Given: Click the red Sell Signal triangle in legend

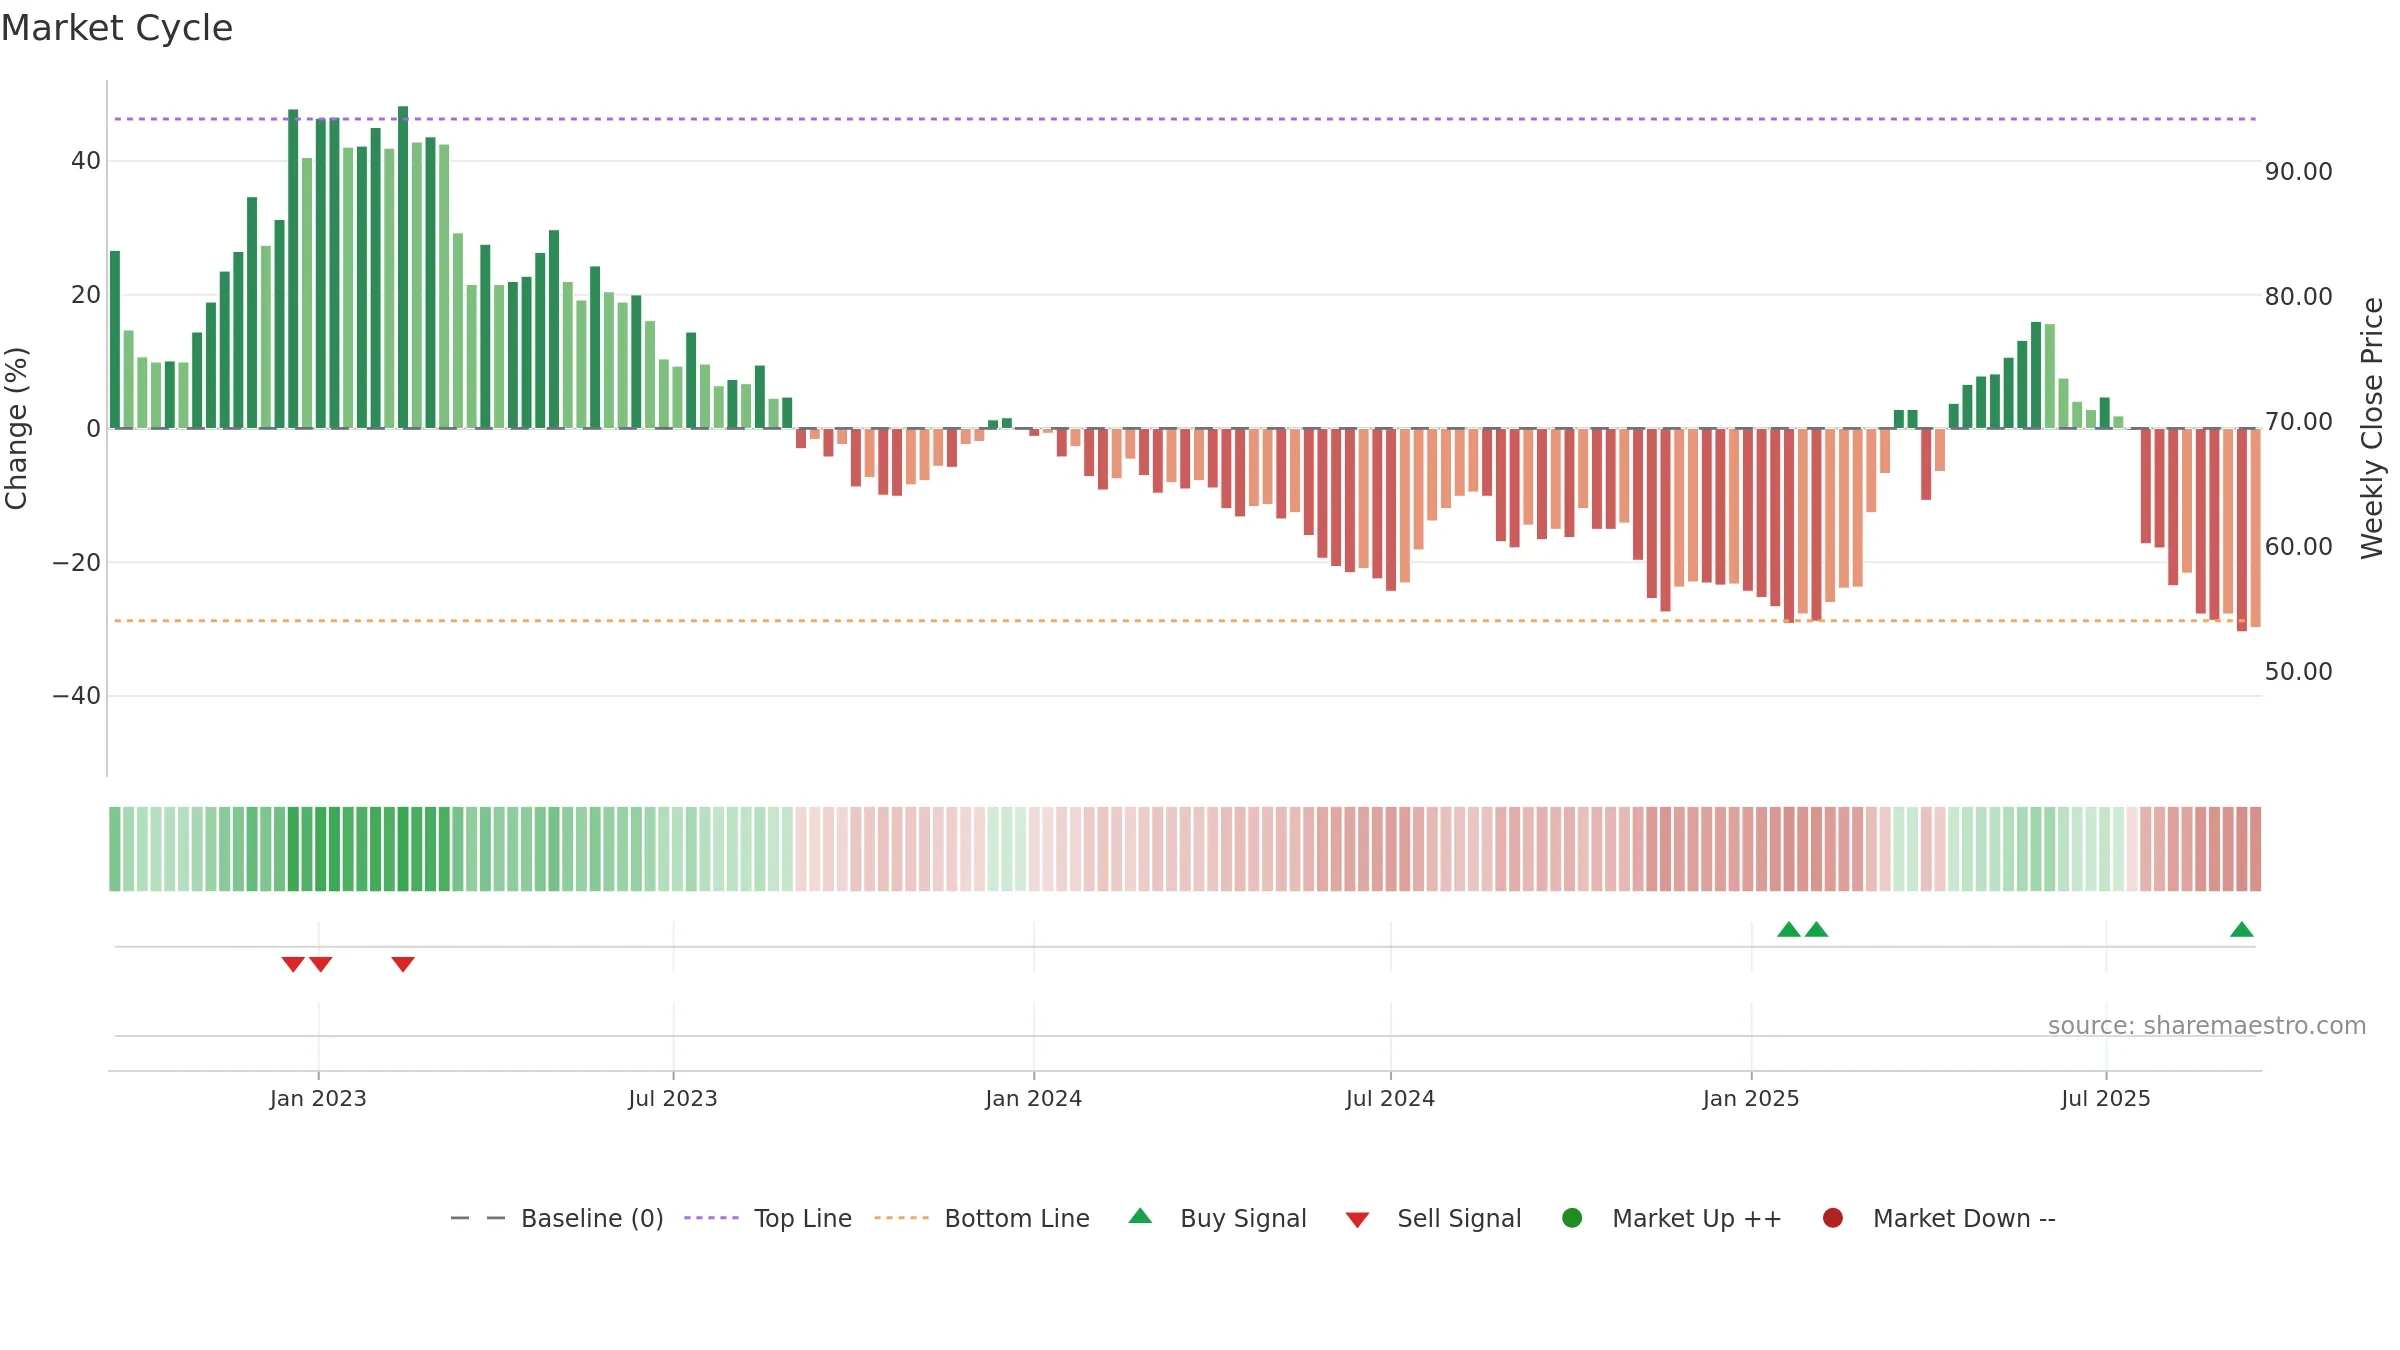Looking at the screenshot, I should [x=1357, y=1220].
